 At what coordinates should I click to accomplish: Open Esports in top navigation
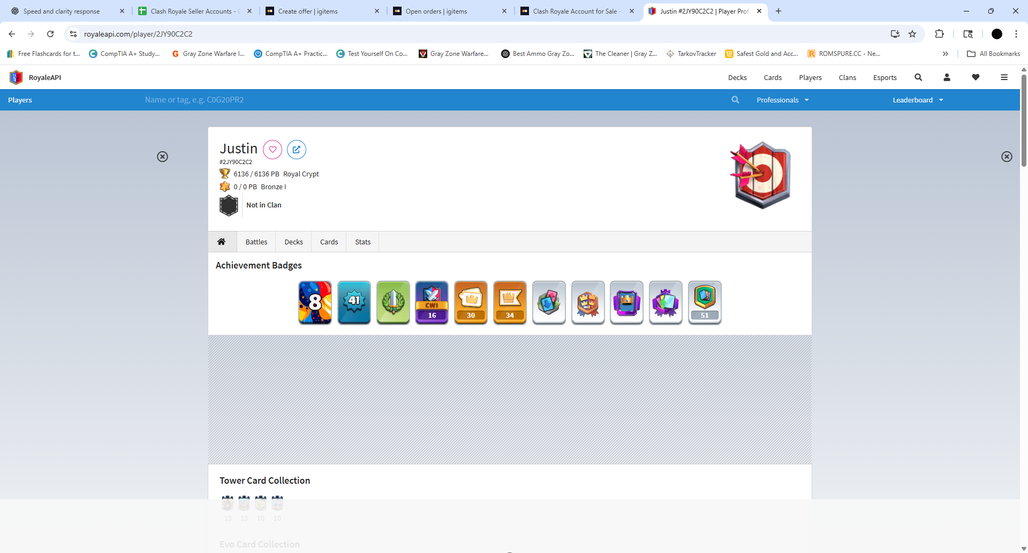884,77
